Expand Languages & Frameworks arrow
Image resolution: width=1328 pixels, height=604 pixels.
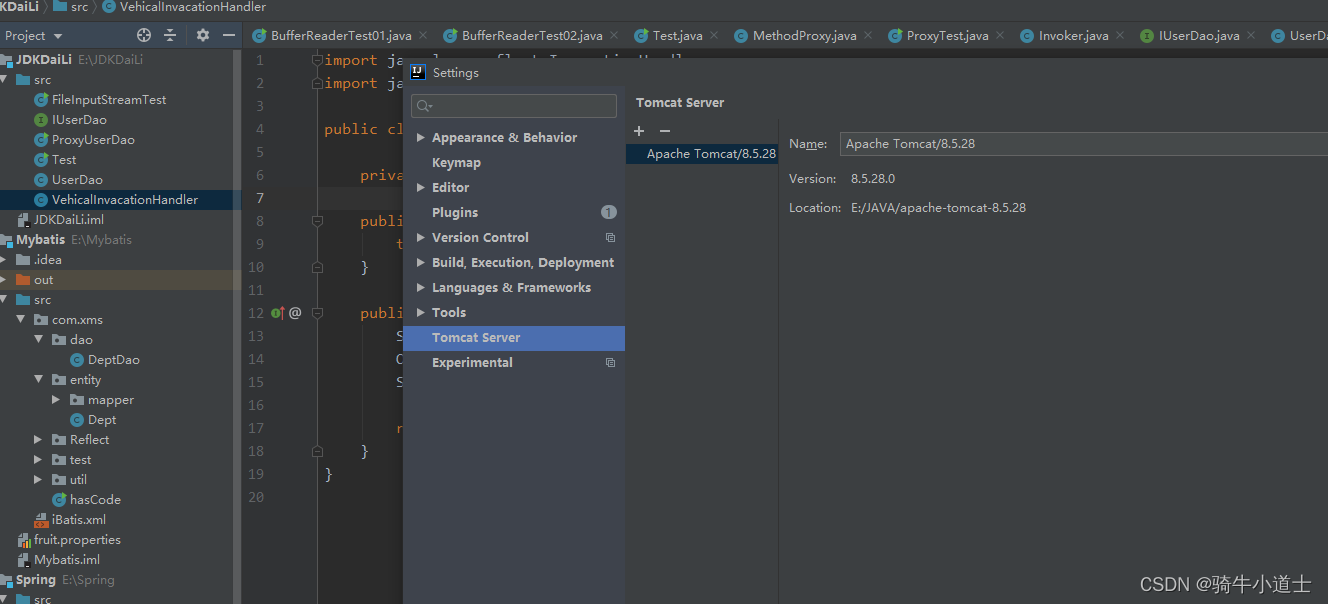[x=421, y=288]
